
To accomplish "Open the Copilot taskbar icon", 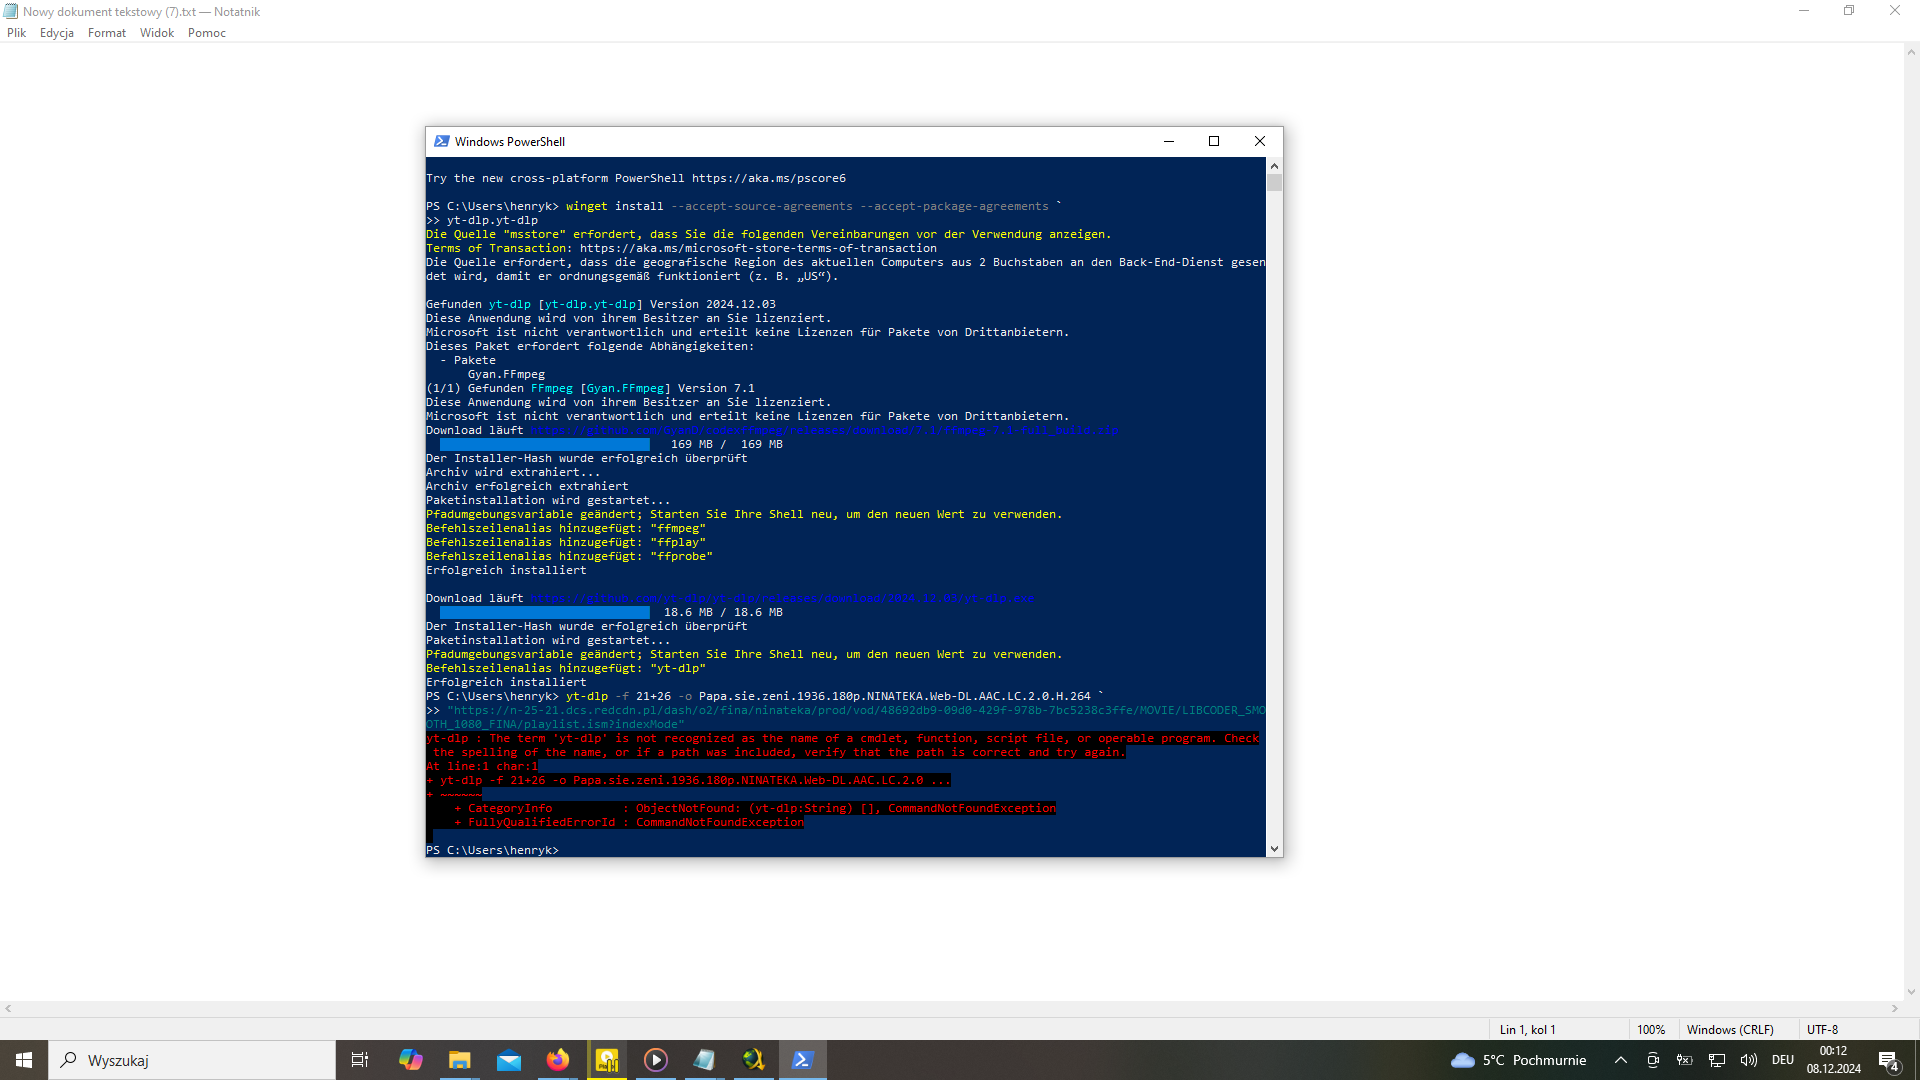I will click(x=410, y=1060).
